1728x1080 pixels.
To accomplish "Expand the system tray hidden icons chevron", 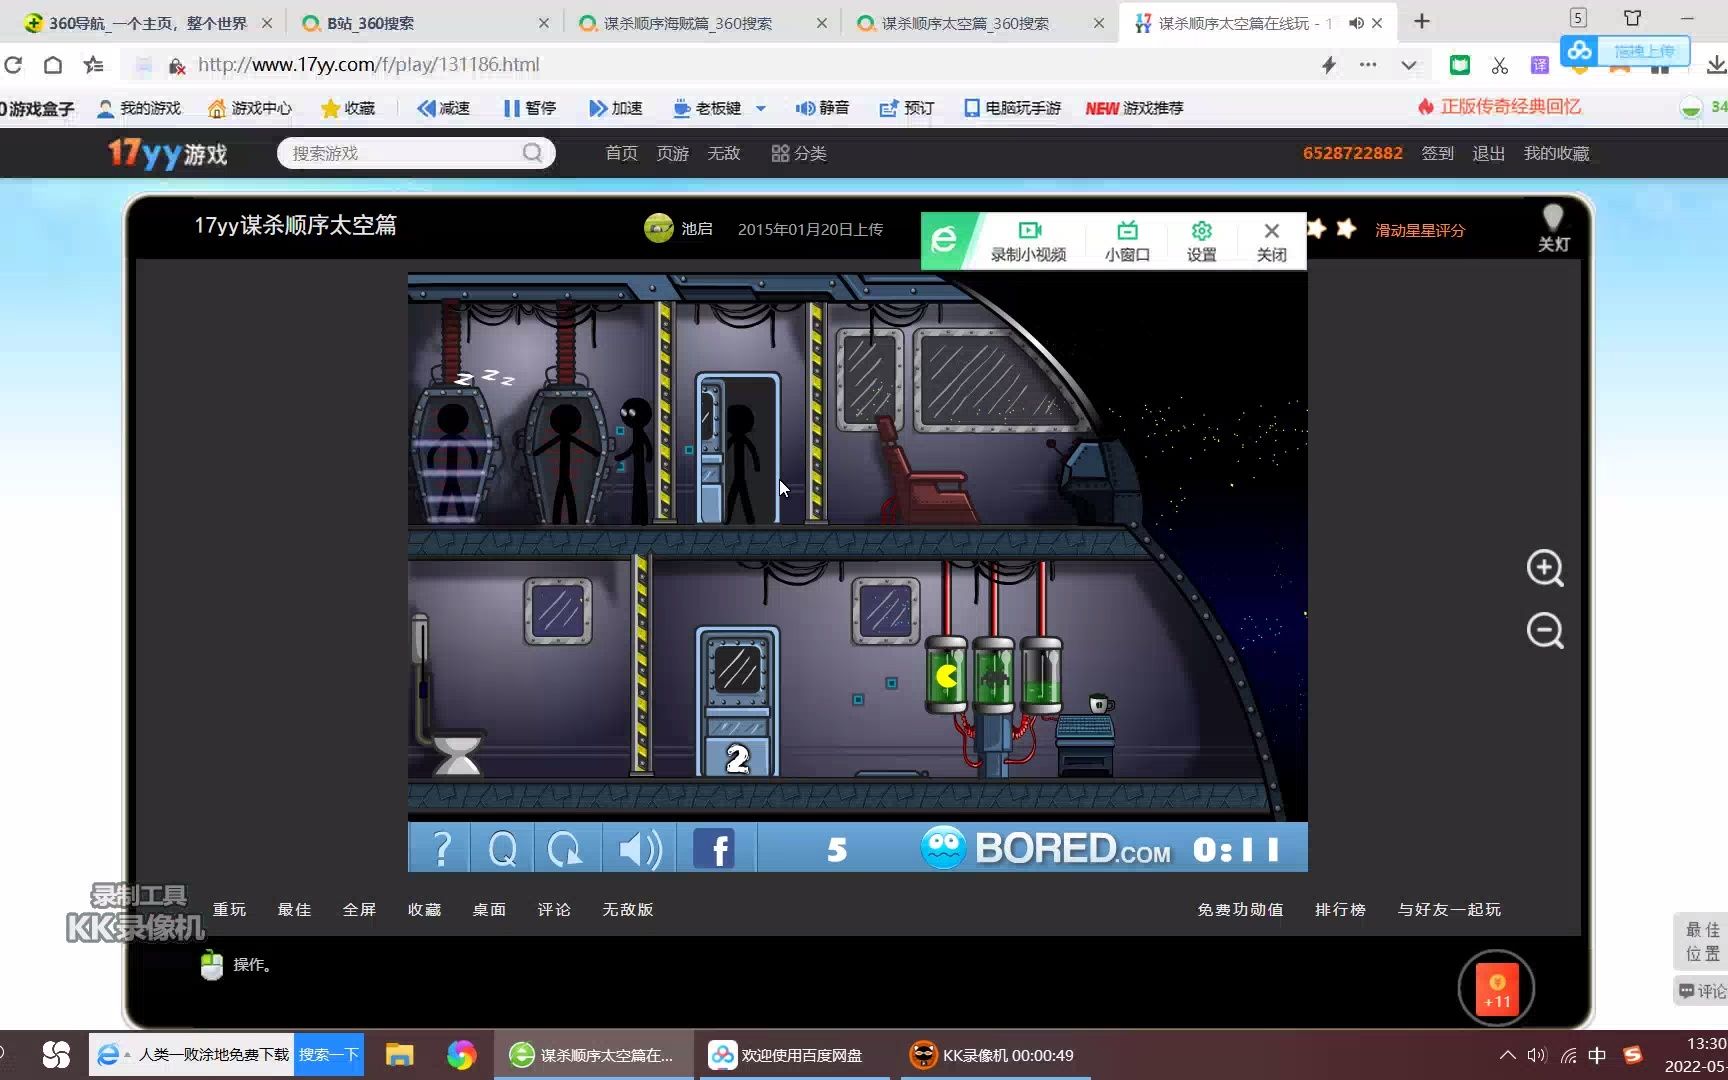I will [x=1507, y=1055].
